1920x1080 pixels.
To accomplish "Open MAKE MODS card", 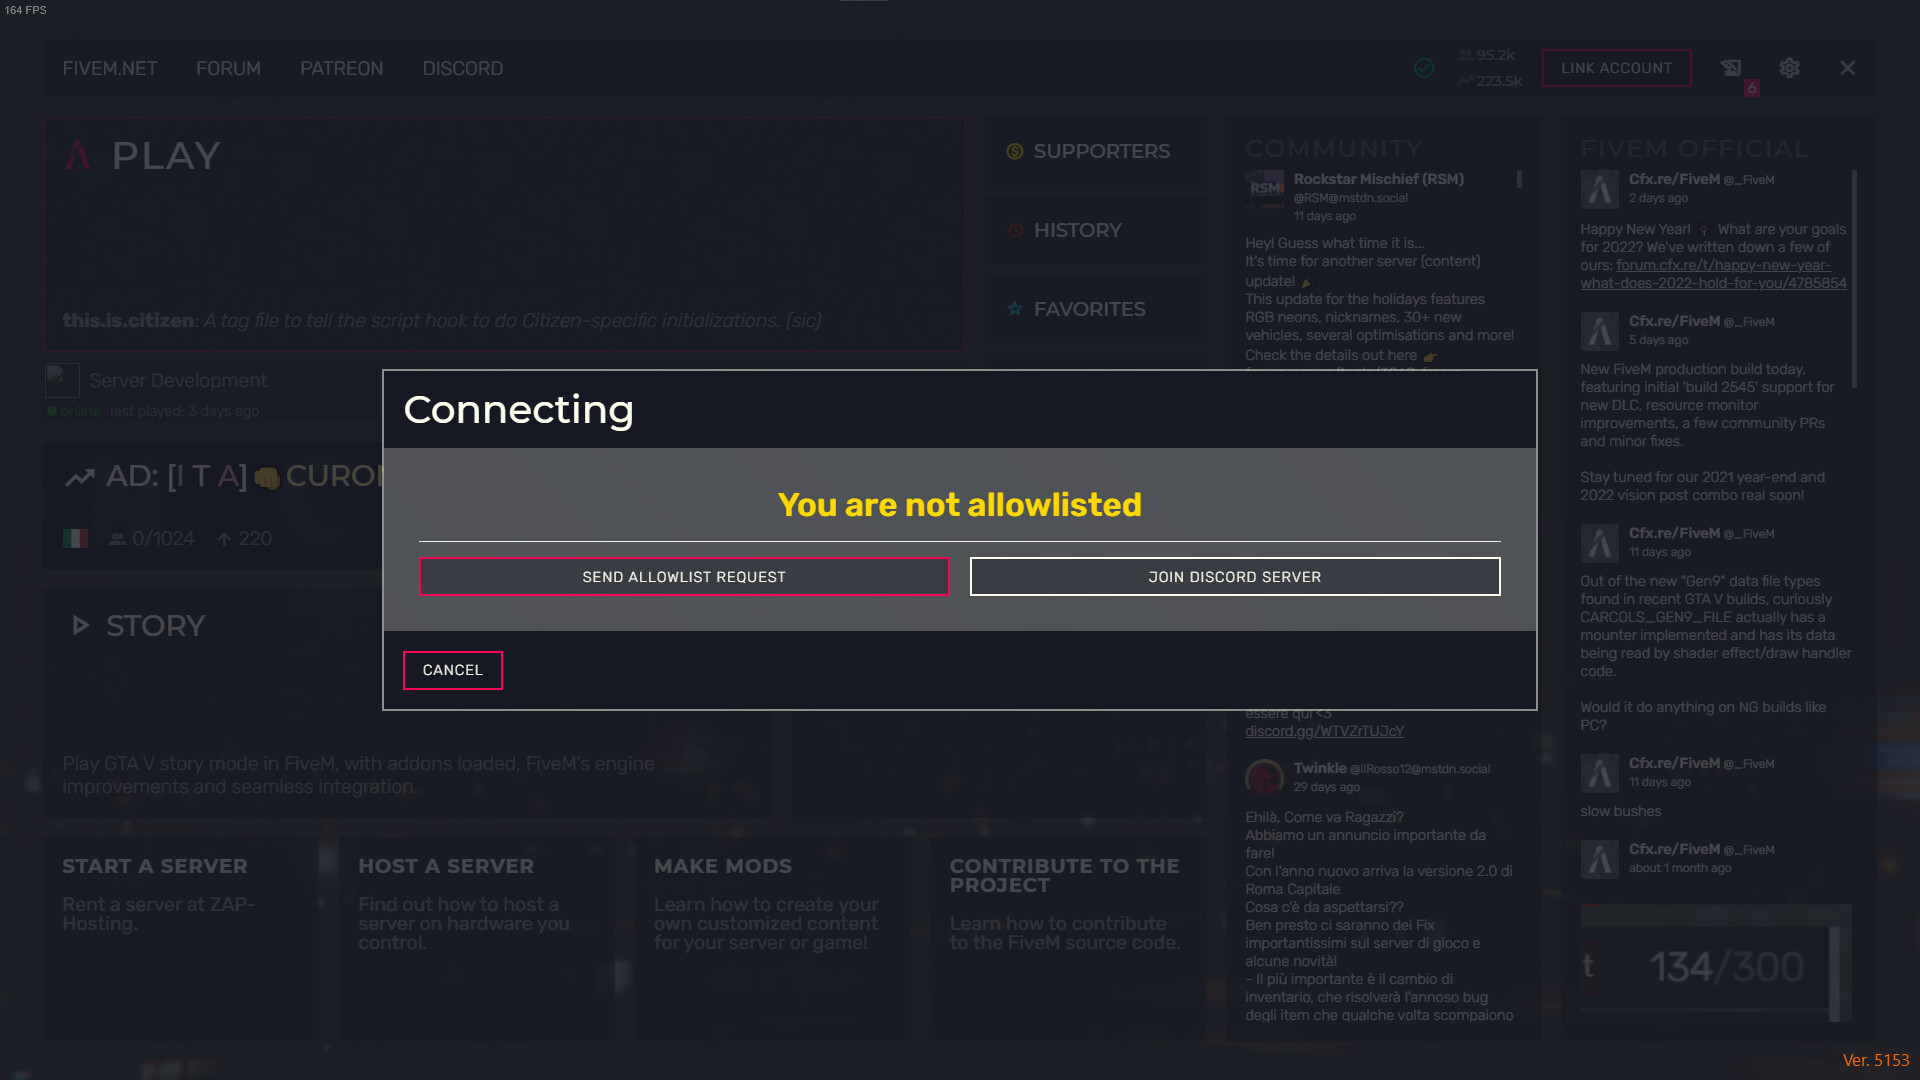I will tap(772, 939).
